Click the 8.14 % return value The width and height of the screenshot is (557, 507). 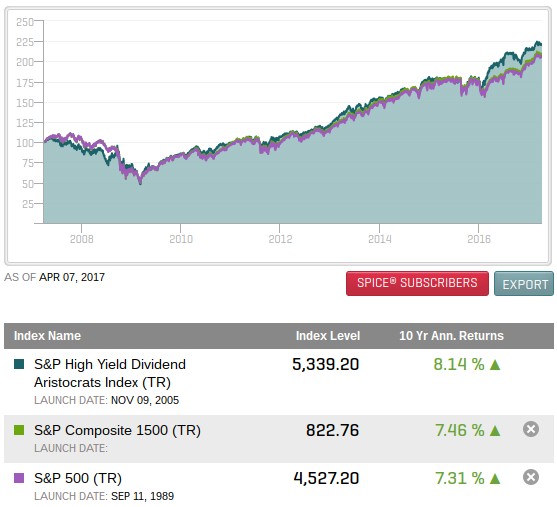click(459, 364)
